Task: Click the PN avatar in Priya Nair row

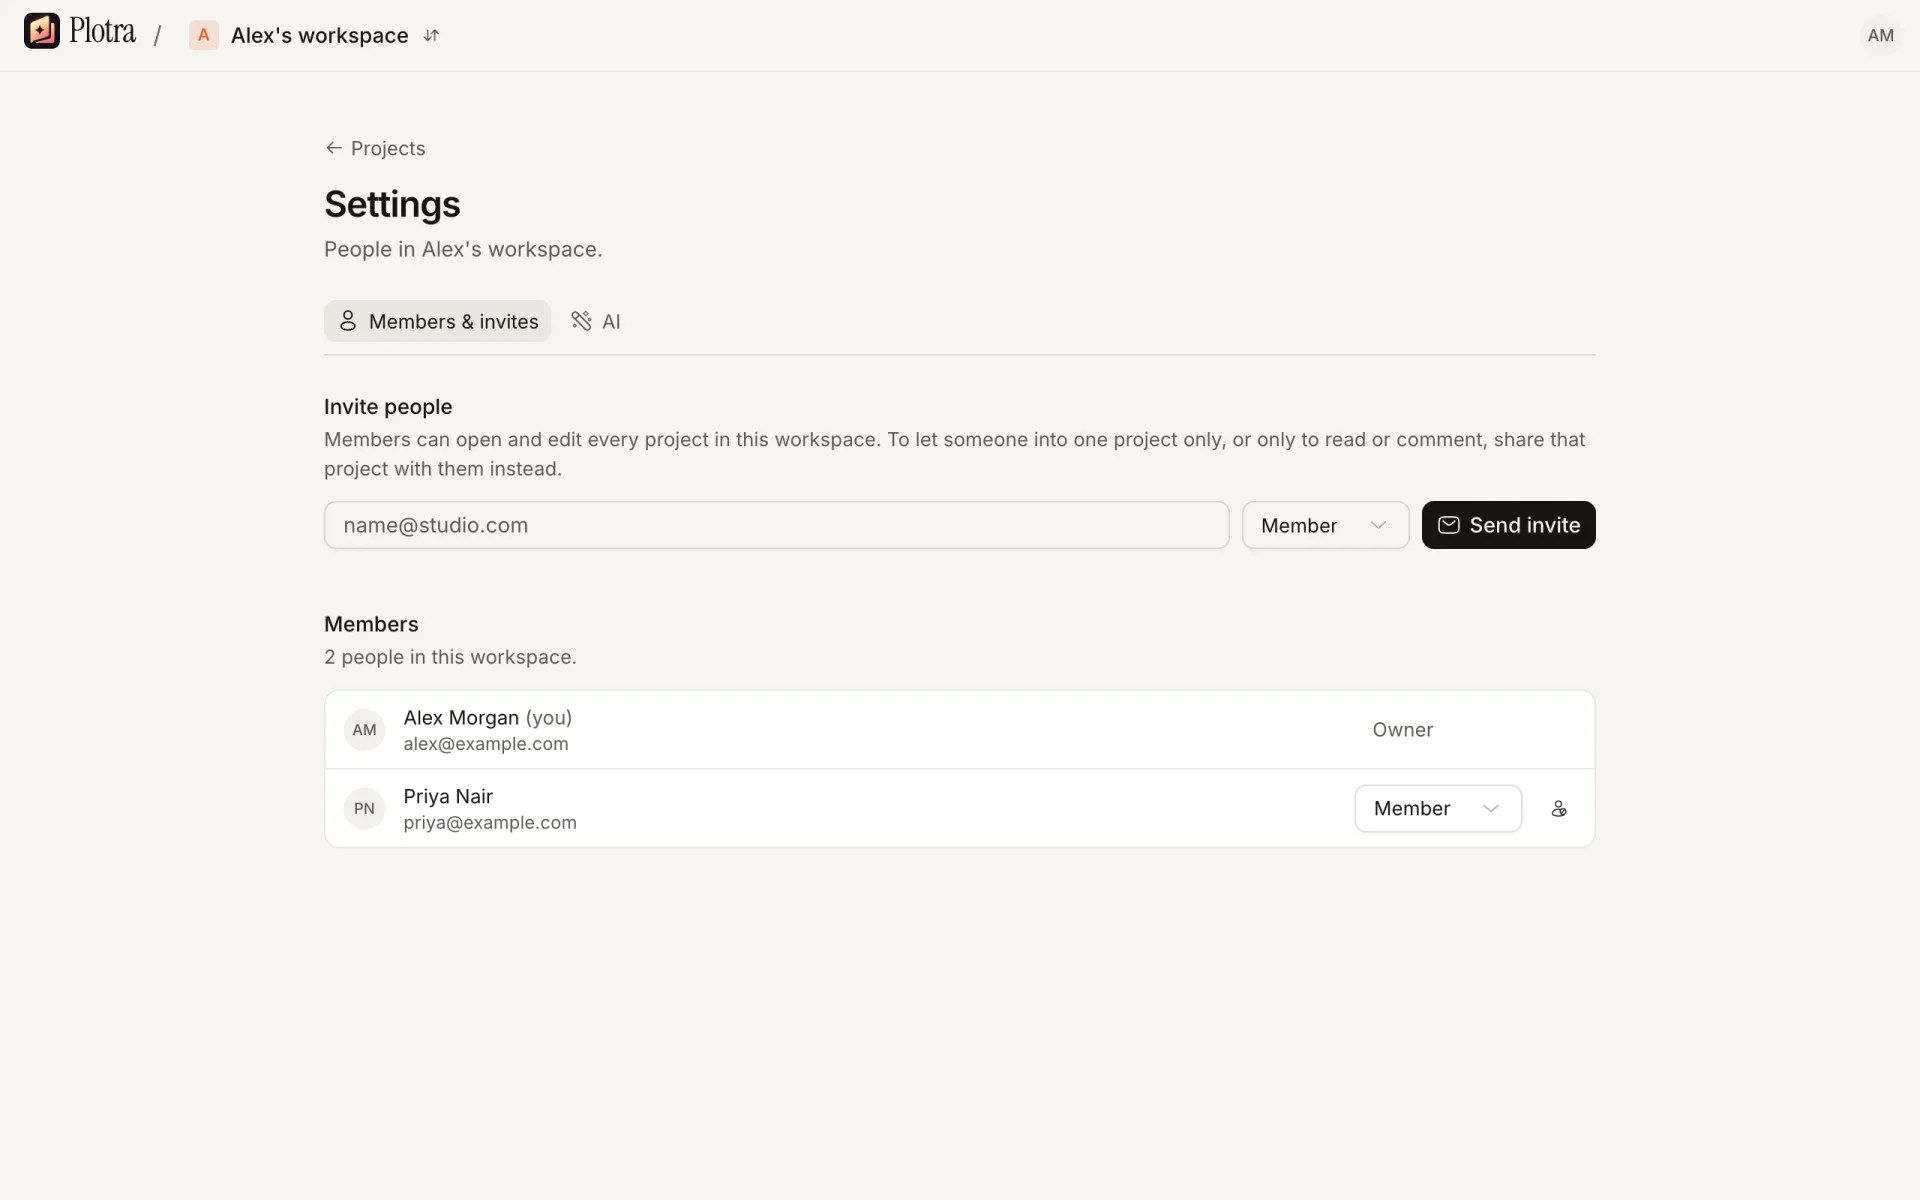Action: [x=364, y=808]
